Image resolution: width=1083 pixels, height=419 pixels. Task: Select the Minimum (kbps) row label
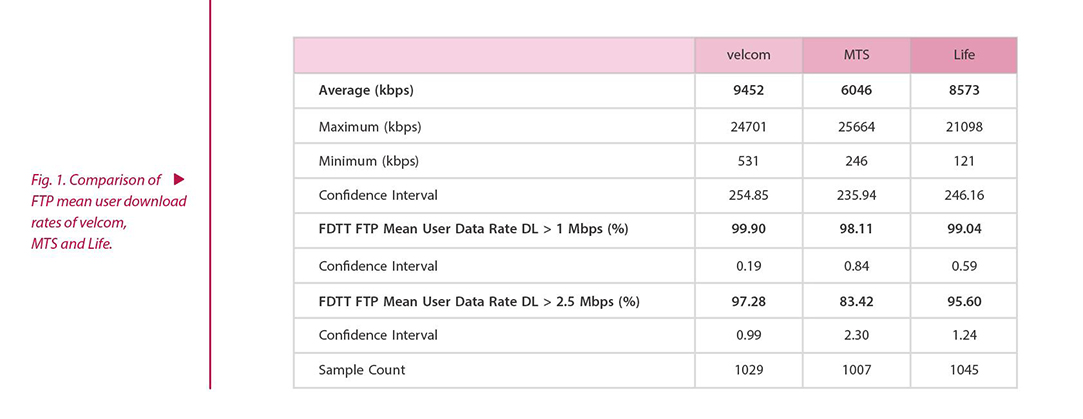pyautogui.click(x=368, y=161)
